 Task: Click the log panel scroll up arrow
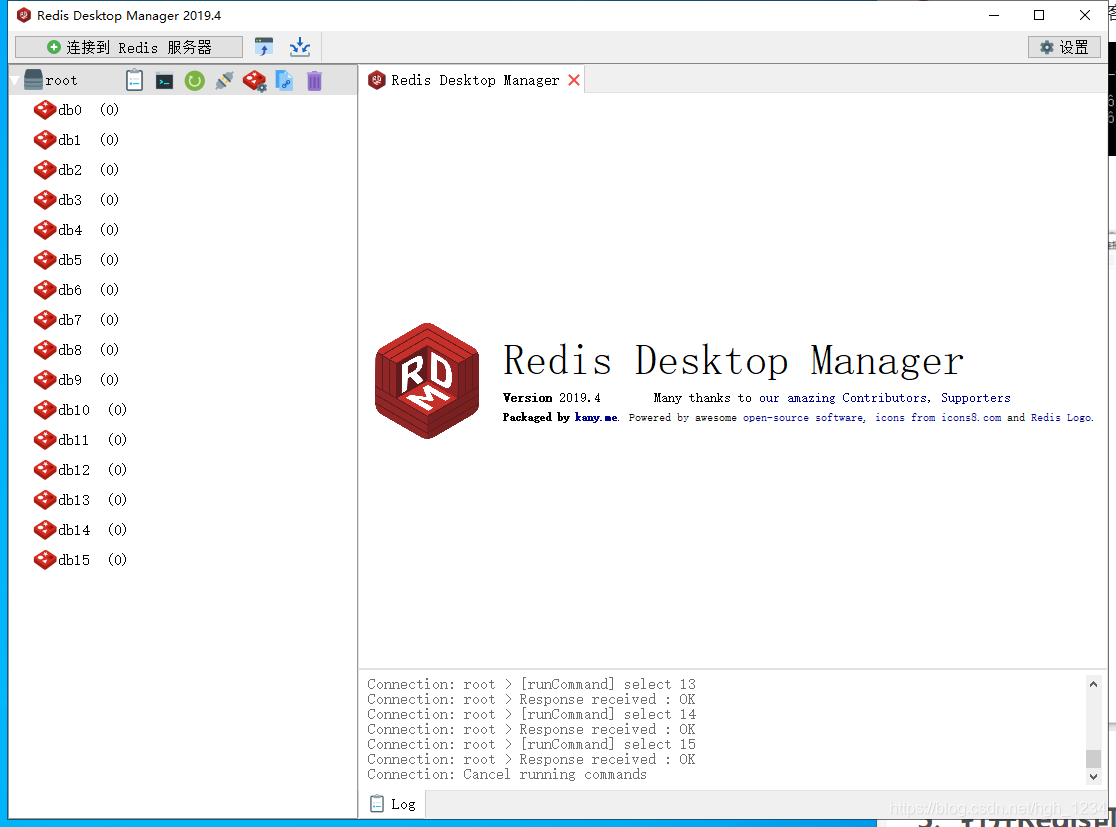(x=1093, y=684)
